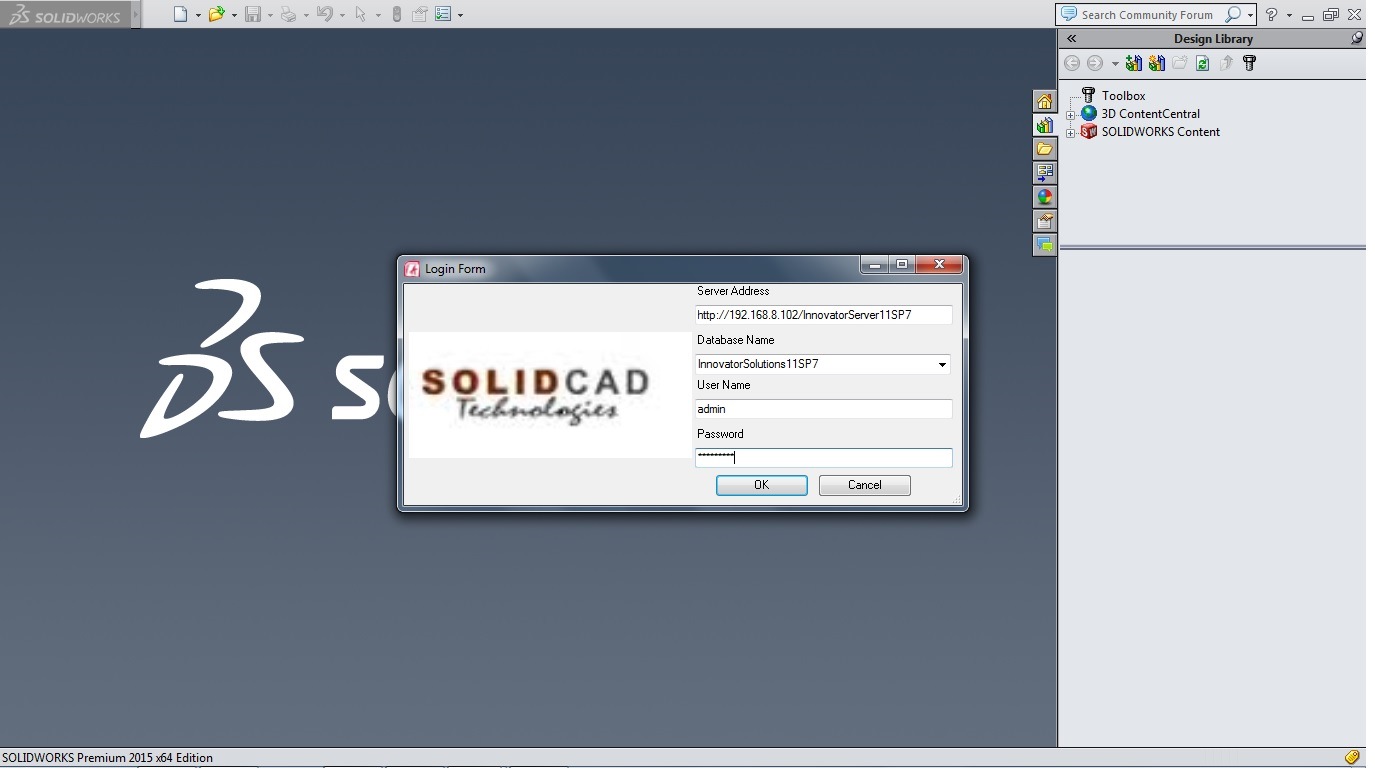Select 3D ContentCentral tree item
This screenshot has height=782, width=1375.
click(x=1150, y=114)
